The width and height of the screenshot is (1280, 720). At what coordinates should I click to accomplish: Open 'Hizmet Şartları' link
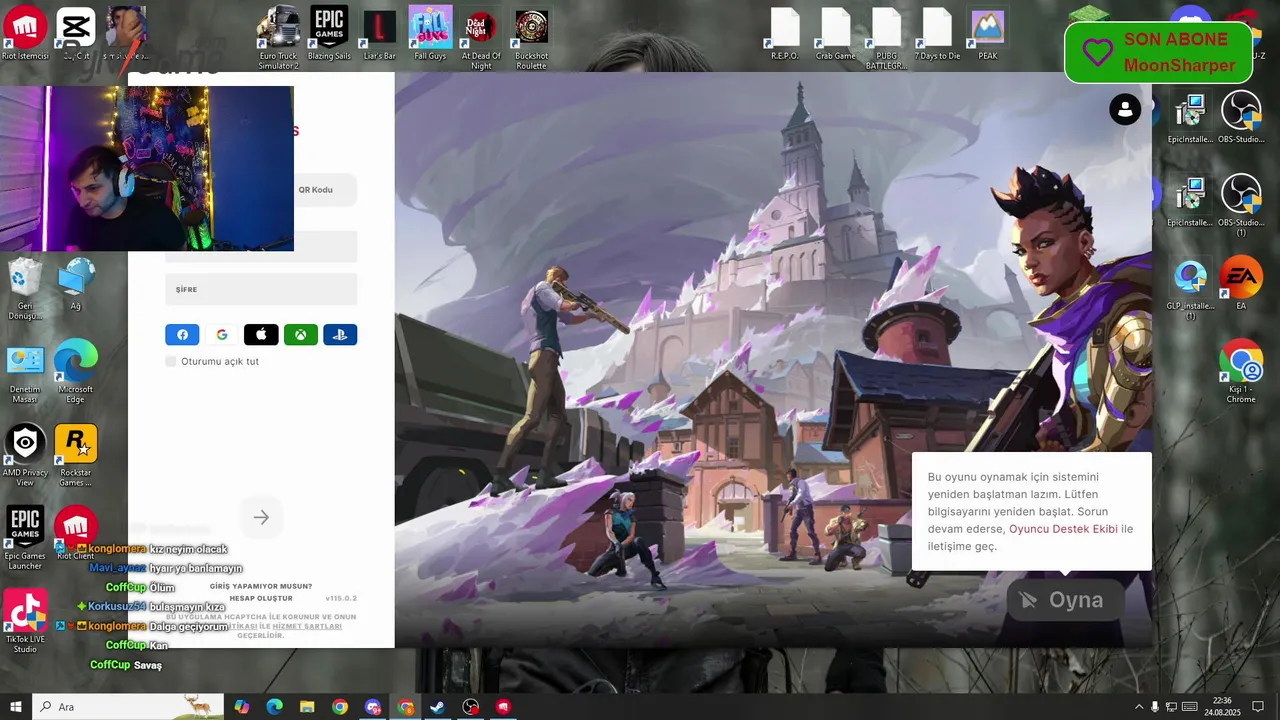[307, 626]
